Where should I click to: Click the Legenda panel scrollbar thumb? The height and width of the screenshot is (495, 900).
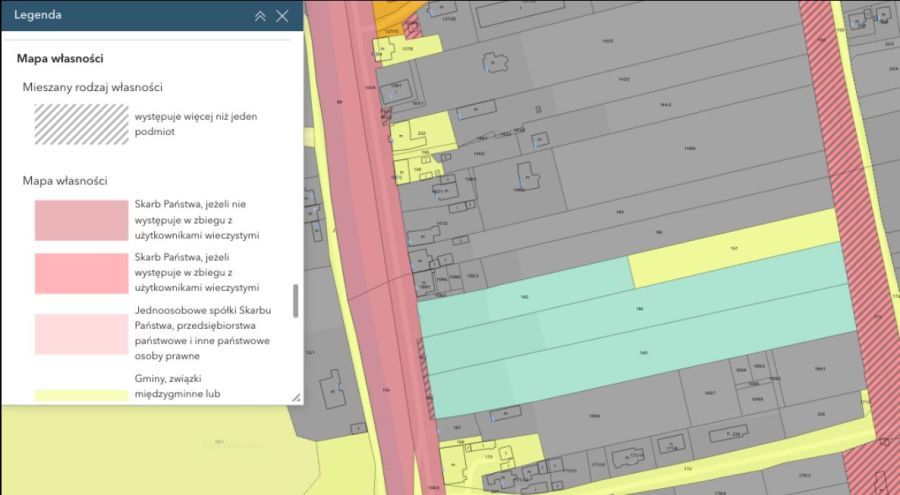coord(295,300)
